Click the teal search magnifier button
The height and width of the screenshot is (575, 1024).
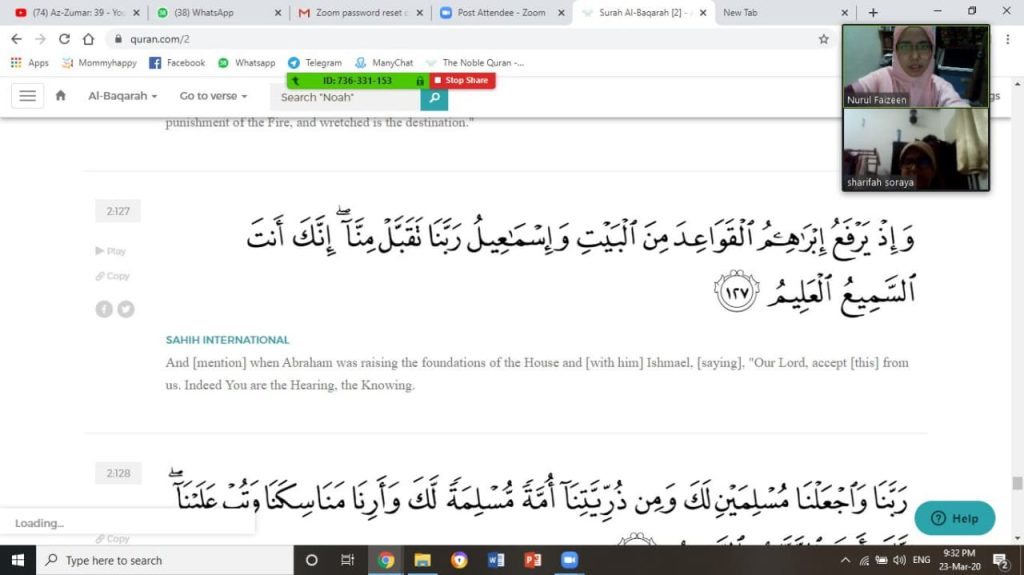(434, 97)
